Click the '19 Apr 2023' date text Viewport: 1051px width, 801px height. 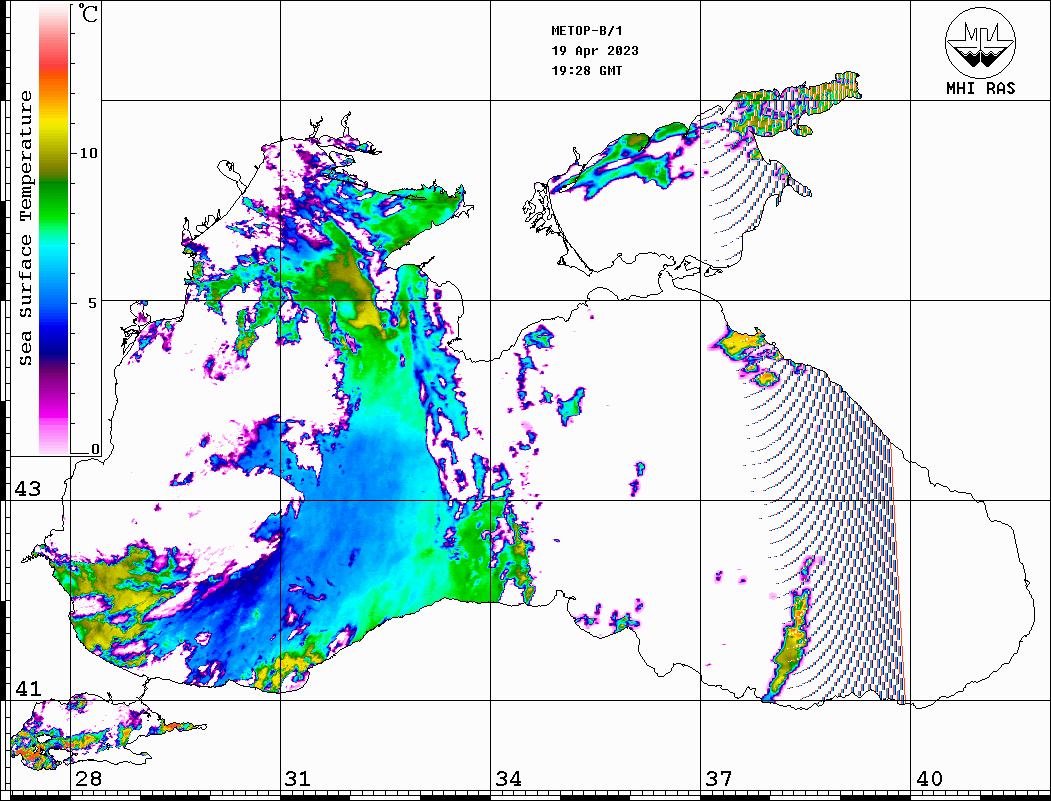(595, 51)
